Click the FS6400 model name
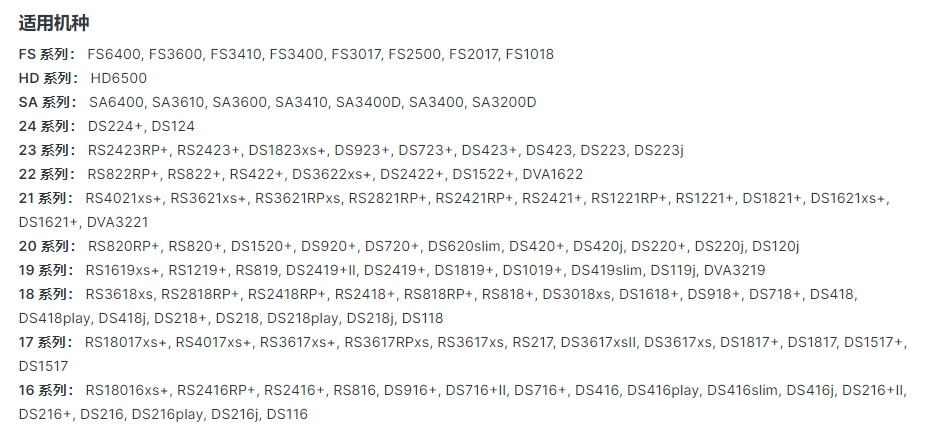 113,54
